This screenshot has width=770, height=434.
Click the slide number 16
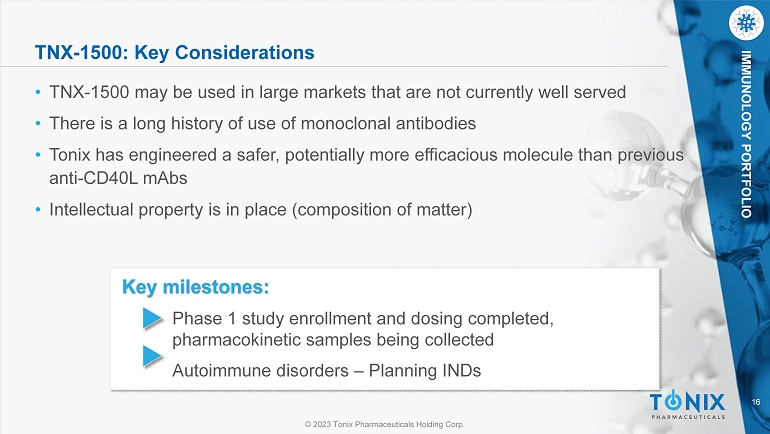click(x=756, y=402)
